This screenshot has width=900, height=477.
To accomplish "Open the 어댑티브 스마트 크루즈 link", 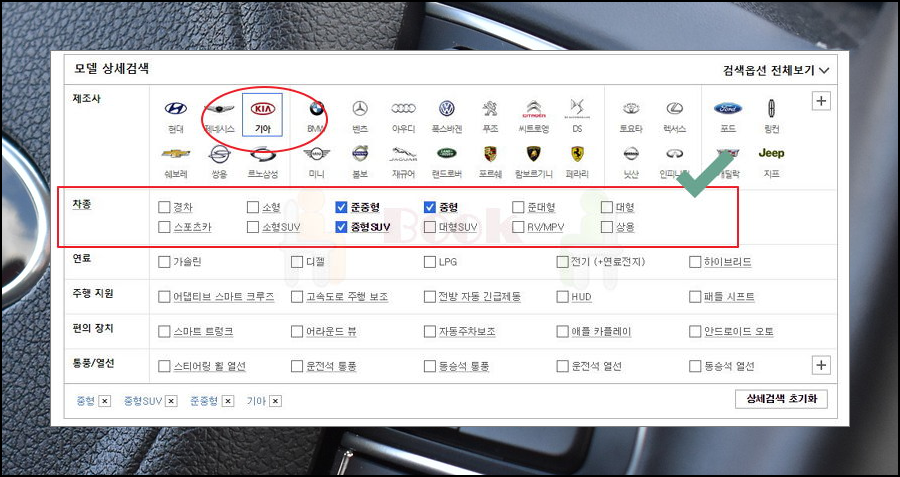I will pyautogui.click(x=224, y=297).
